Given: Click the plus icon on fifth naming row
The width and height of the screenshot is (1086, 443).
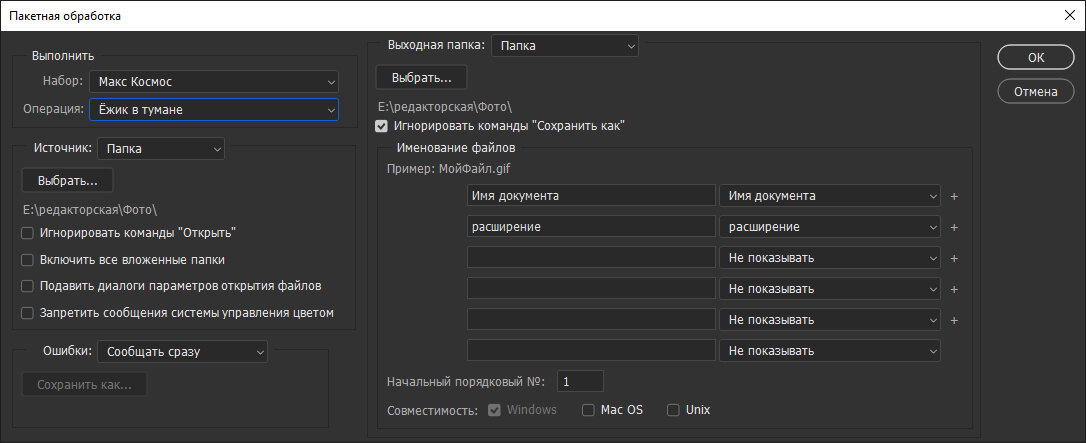Looking at the screenshot, I should coord(954,320).
